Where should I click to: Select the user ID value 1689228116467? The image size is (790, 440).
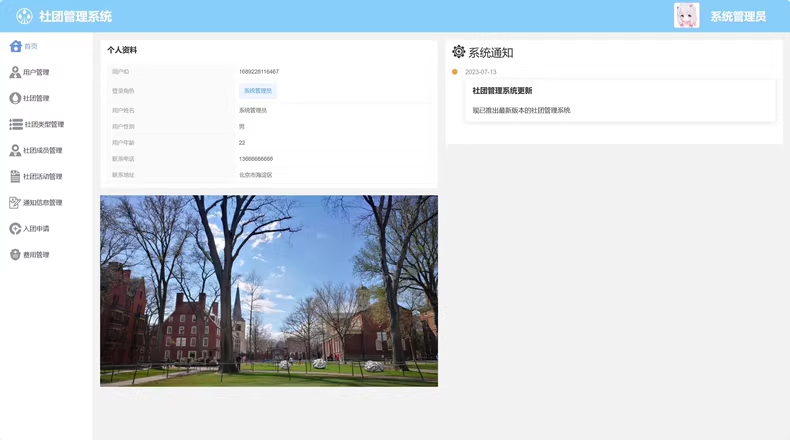[x=259, y=72]
